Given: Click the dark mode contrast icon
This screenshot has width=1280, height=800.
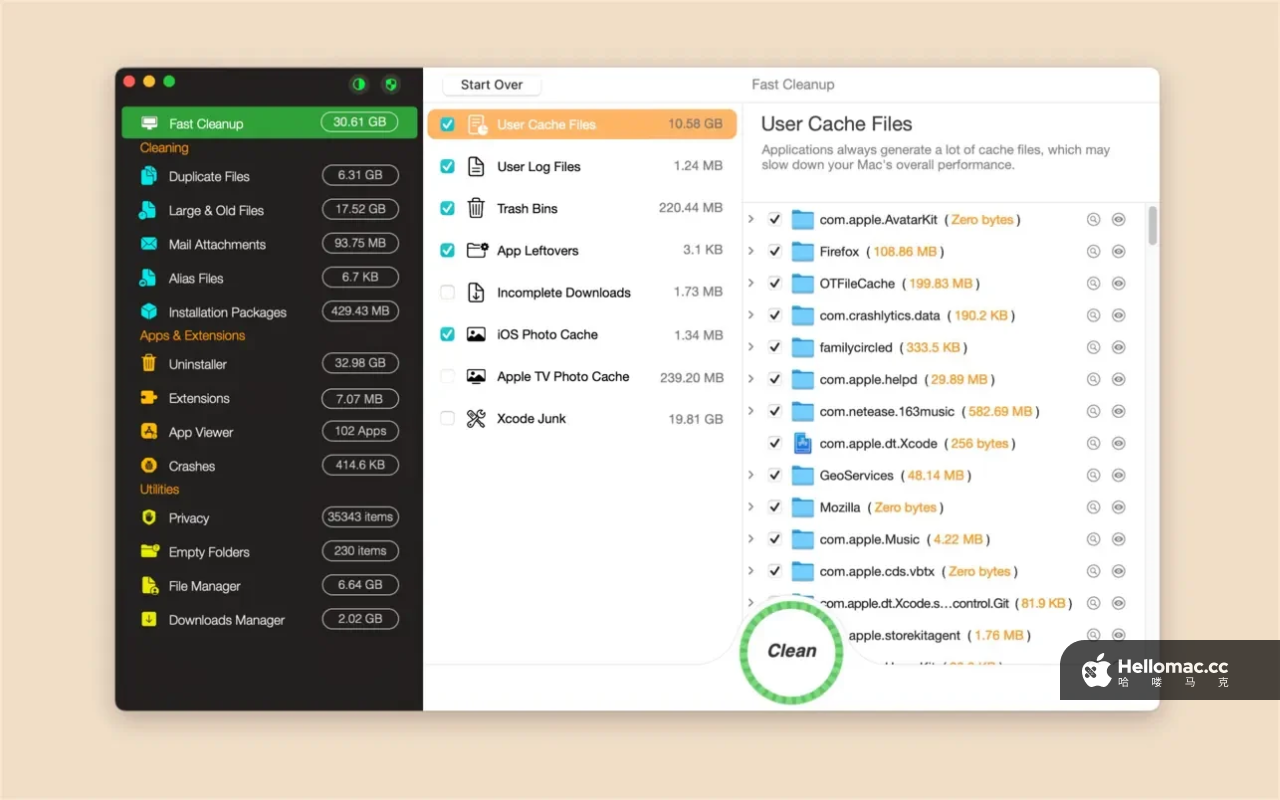Looking at the screenshot, I should tap(358, 85).
